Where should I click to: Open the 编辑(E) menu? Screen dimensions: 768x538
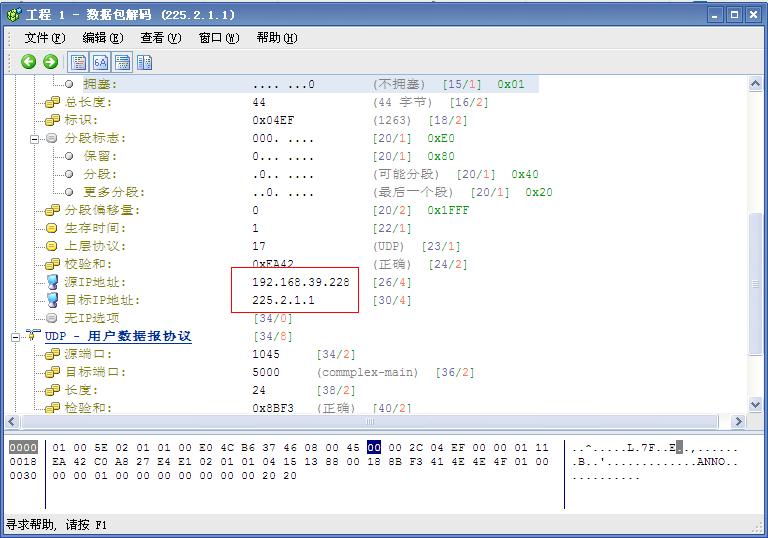tap(103, 38)
